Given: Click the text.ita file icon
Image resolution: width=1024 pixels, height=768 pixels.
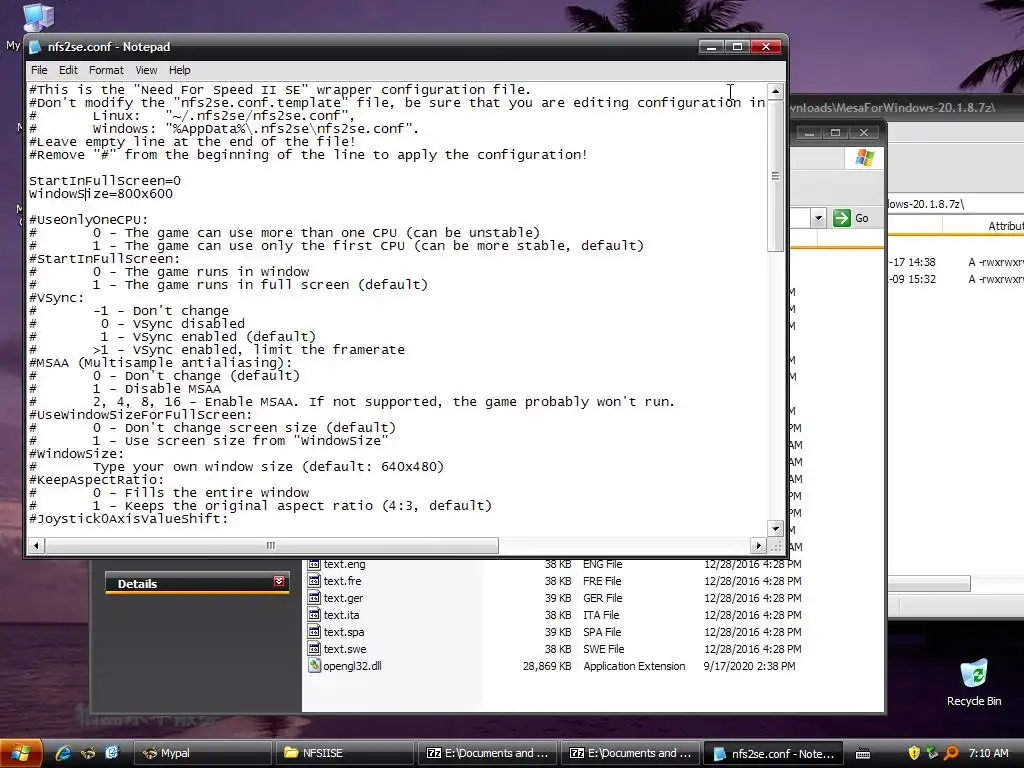Looking at the screenshot, I should [x=314, y=615].
